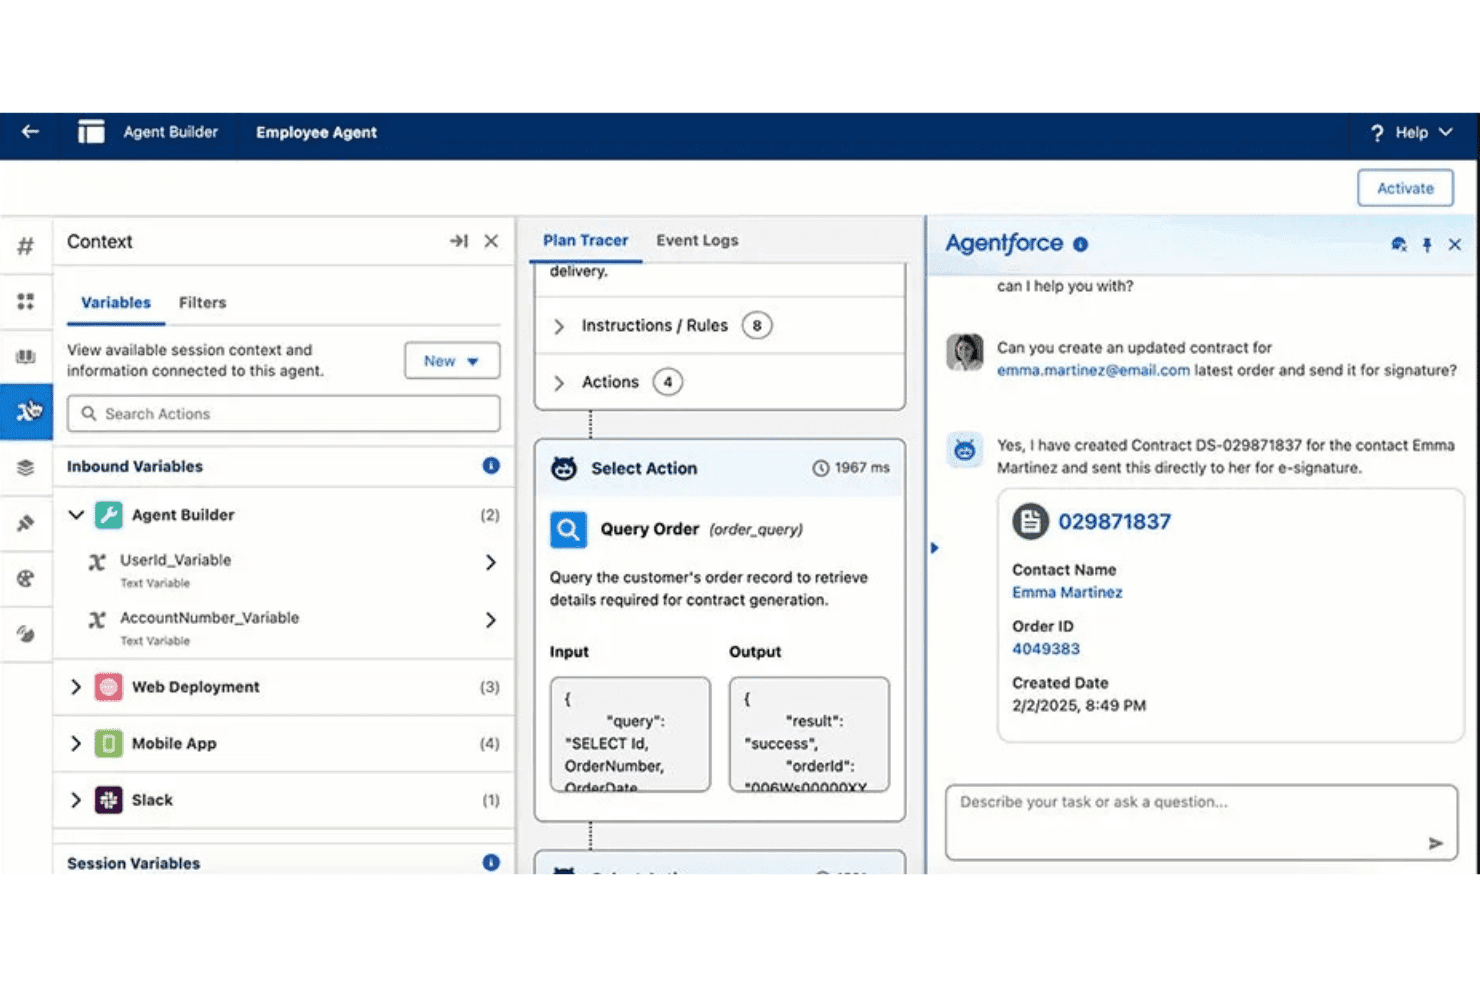This screenshot has width=1480, height=987.
Task: Collapse the Context panel with arrow icon
Action: pos(458,241)
